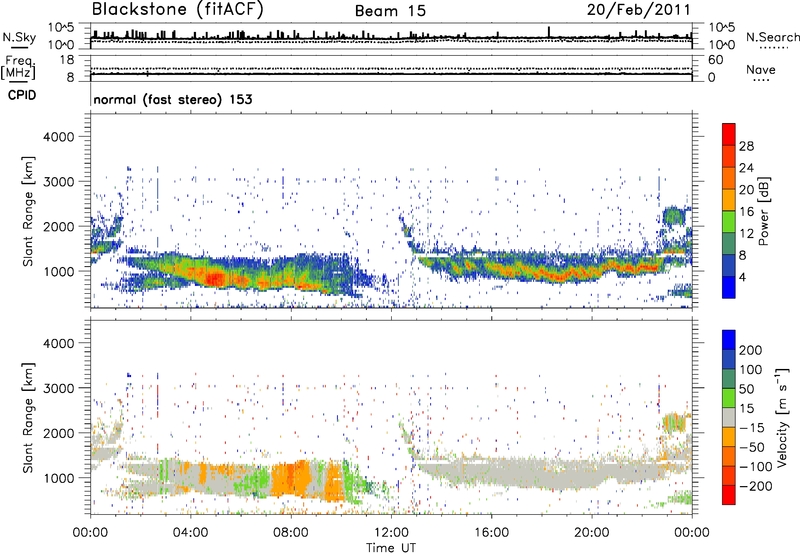The width and height of the screenshot is (800, 554).
Task: Pick power colorbar segment between 16 and 20
Action: [729, 200]
